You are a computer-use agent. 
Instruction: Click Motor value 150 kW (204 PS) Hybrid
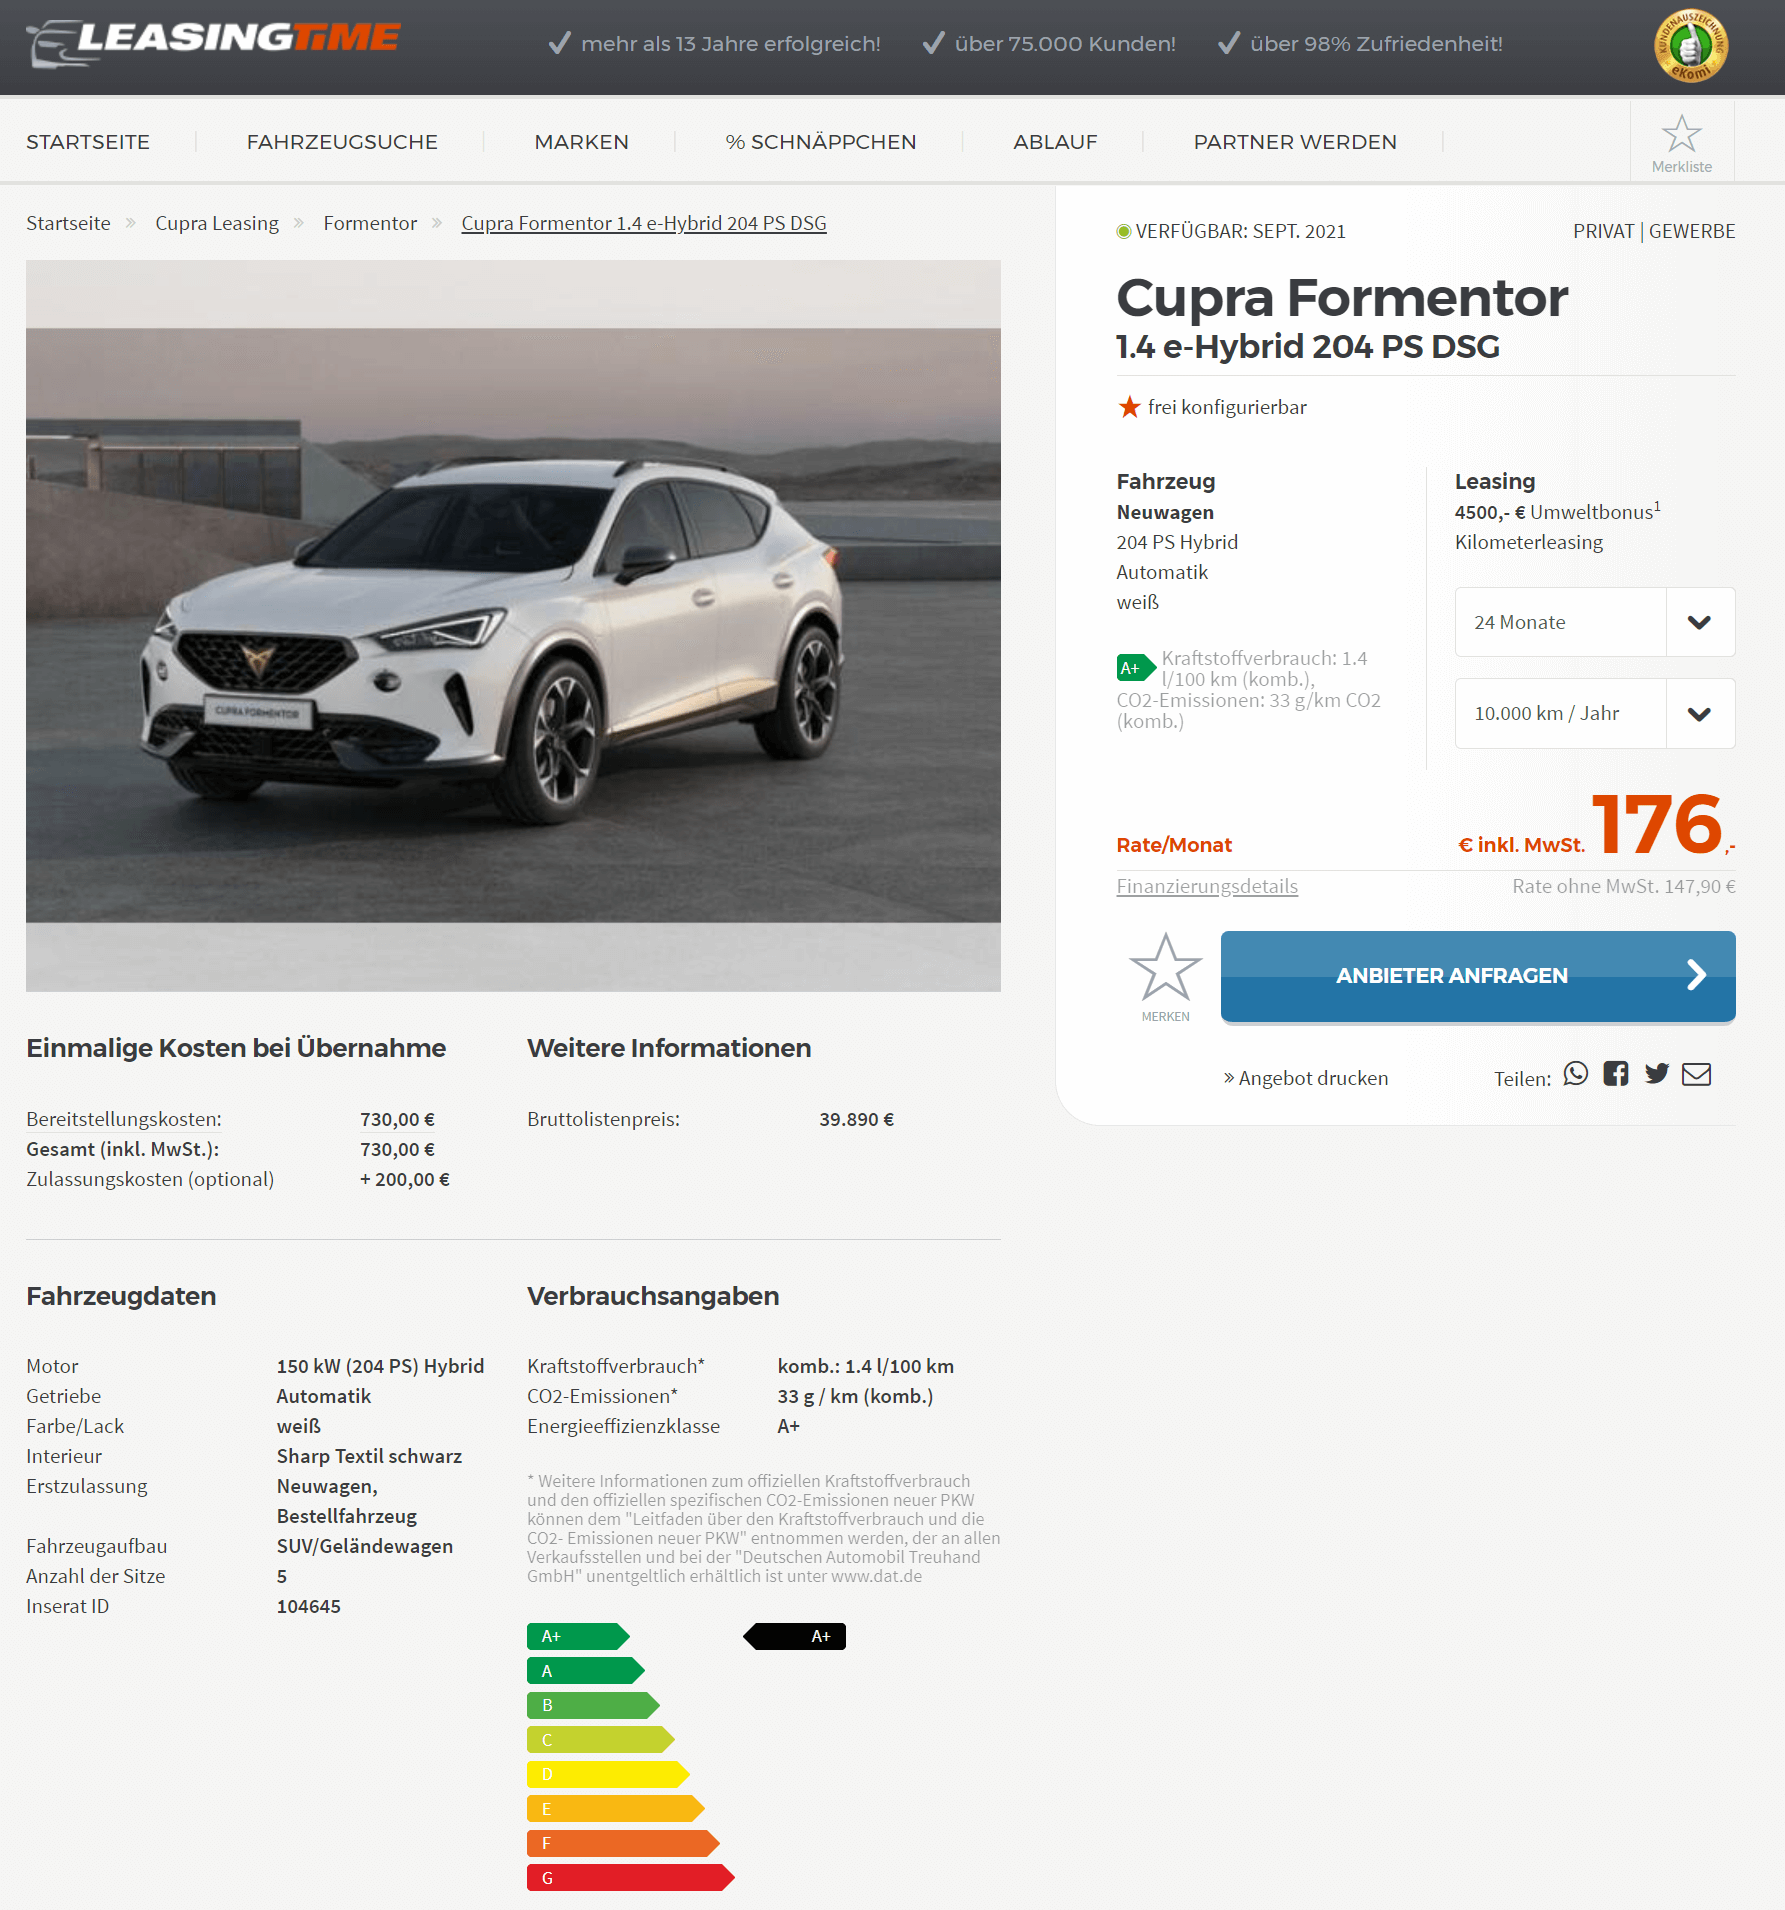coord(380,1366)
